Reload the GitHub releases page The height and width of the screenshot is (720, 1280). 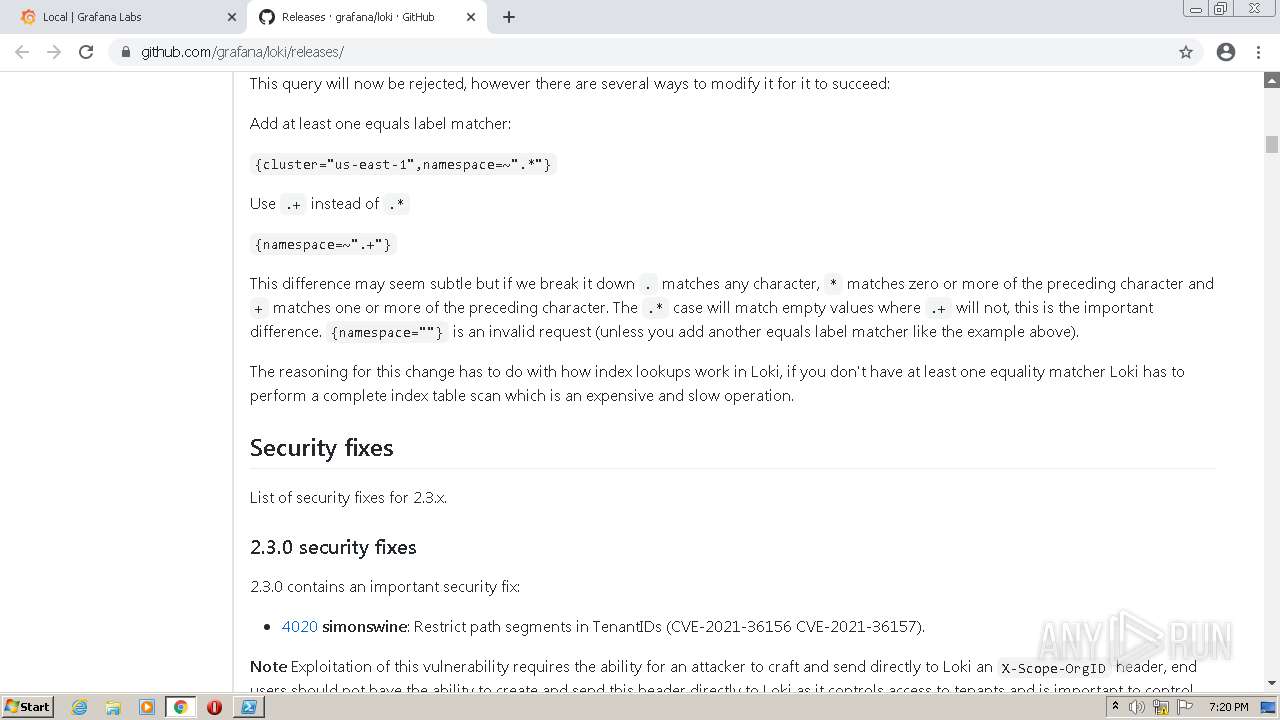(x=86, y=52)
